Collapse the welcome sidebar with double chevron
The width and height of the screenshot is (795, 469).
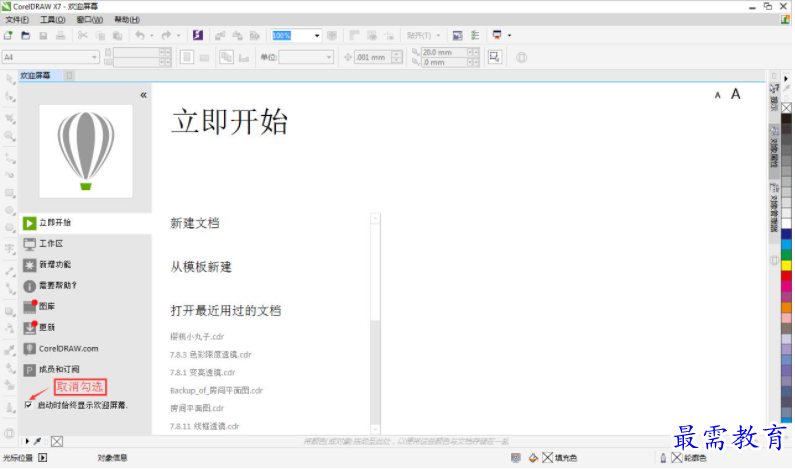click(x=143, y=95)
